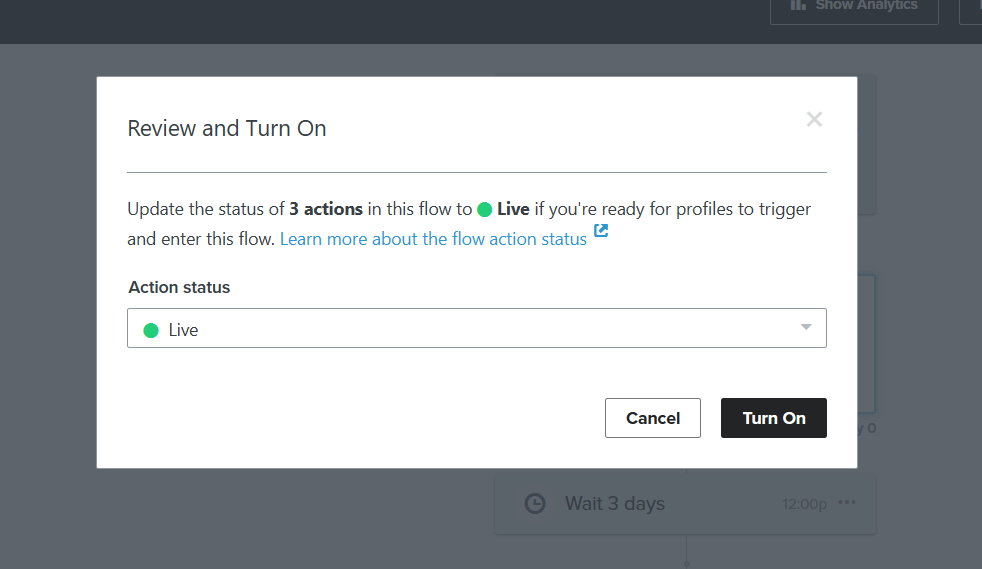Viewport: 982px width, 569px height.
Task: Click the green Live status dot in description
Action: click(x=484, y=209)
